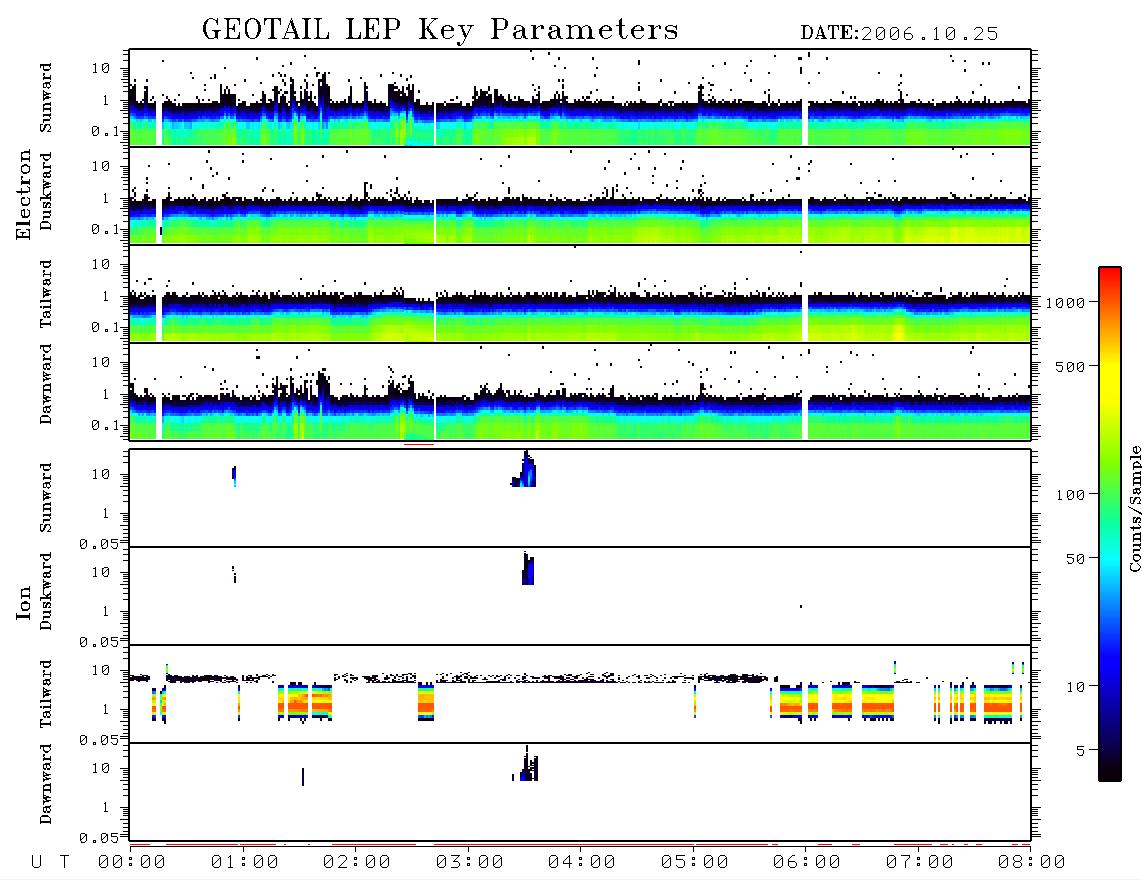Click the 'DATE:2006.10.25' label
The width and height of the screenshot is (1142, 880).
click(899, 34)
